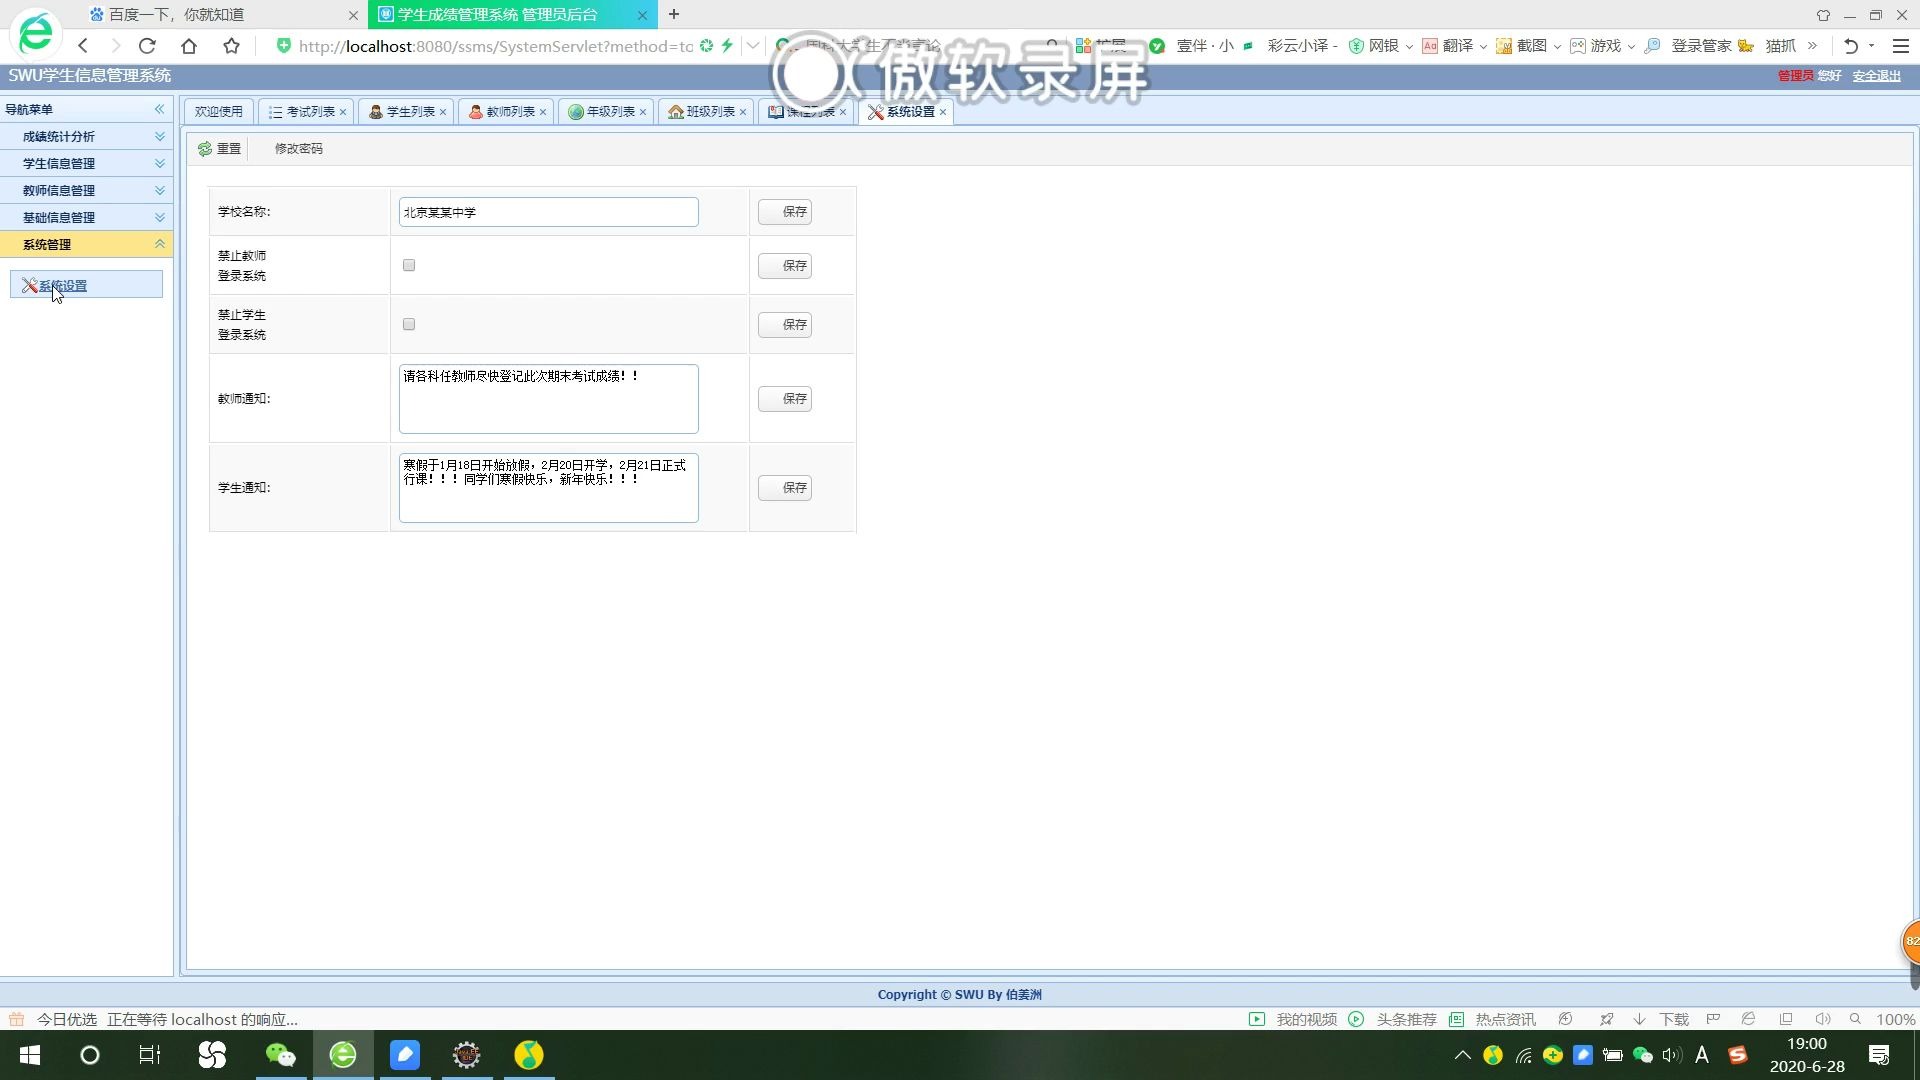Image resolution: width=1920 pixels, height=1080 pixels.
Task: Click volume icon in system tray
Action: [1671, 1055]
